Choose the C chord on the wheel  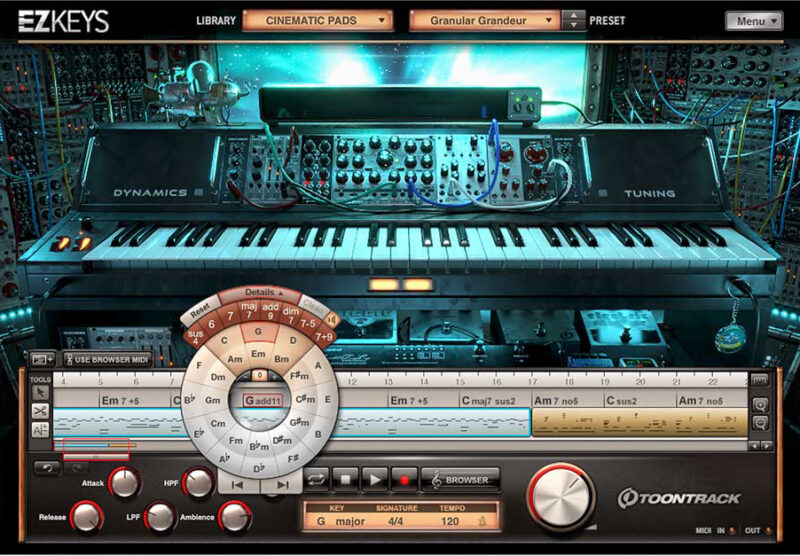pos(224,340)
